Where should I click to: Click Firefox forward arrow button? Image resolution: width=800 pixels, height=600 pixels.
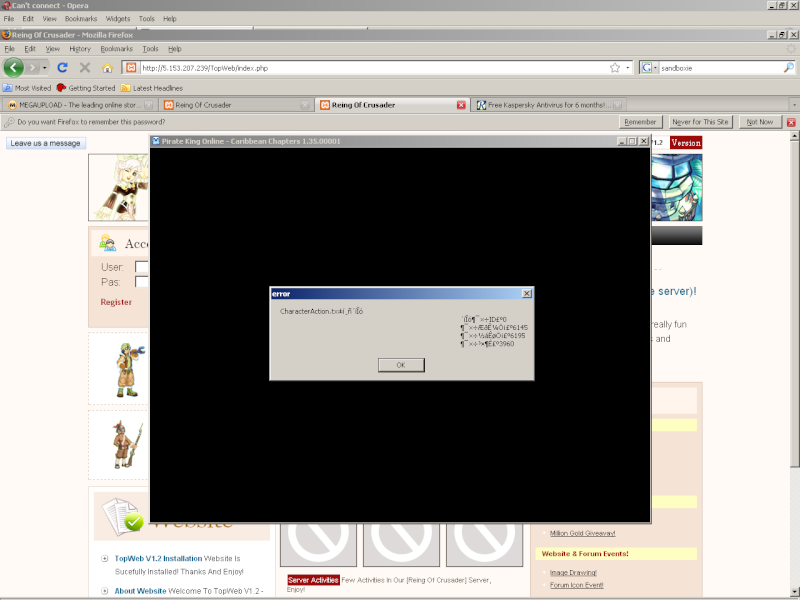pyautogui.click(x=32, y=67)
